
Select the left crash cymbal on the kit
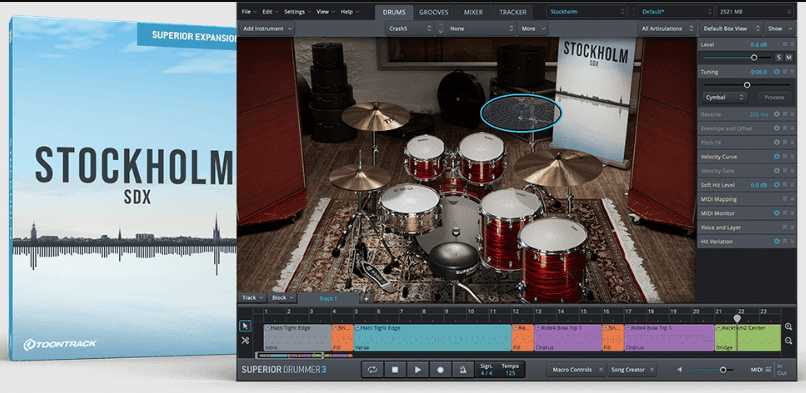pyautogui.click(x=376, y=116)
